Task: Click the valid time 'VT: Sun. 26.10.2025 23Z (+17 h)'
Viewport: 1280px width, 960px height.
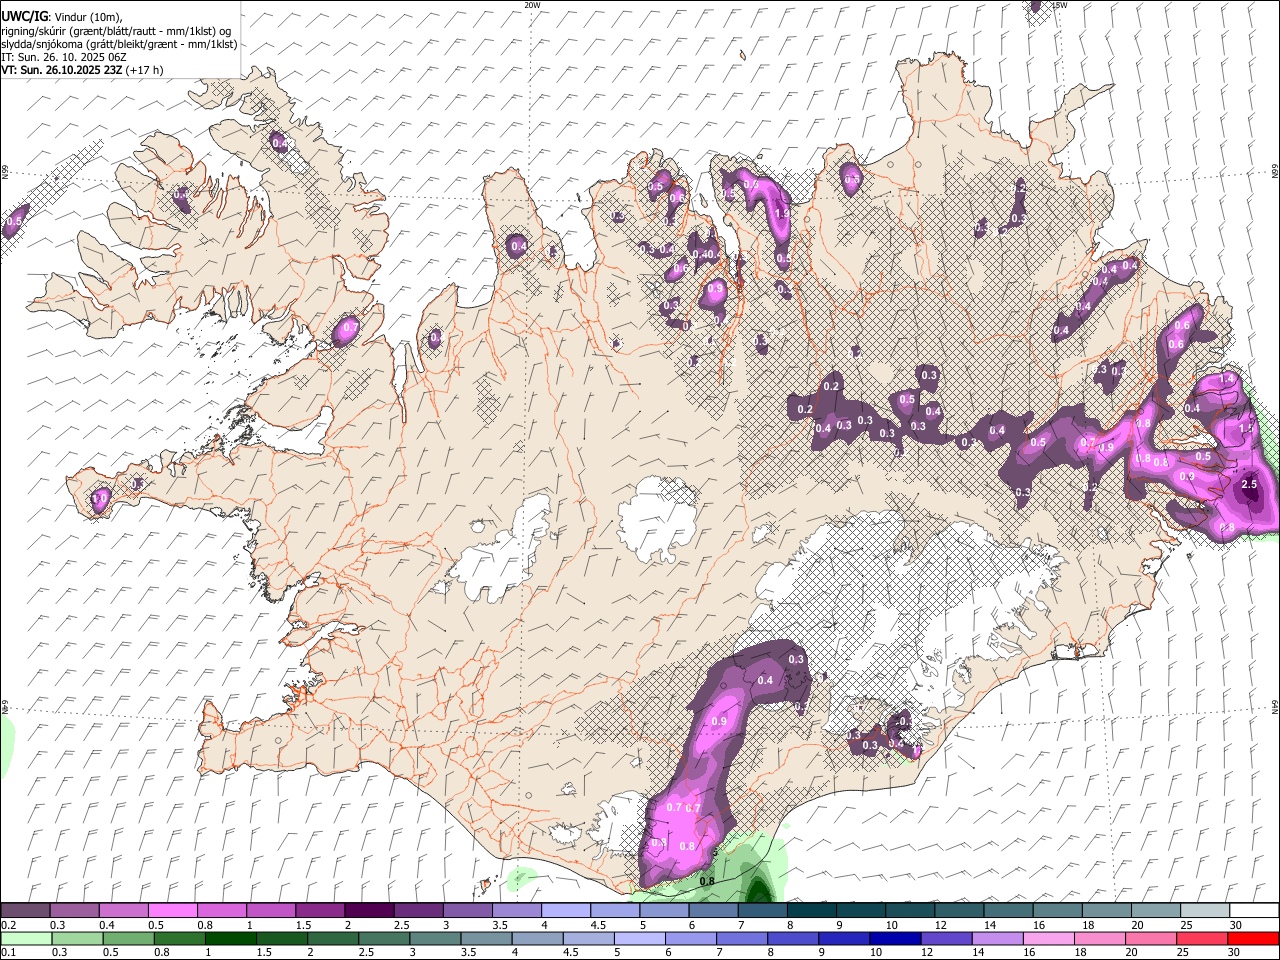Action: click(x=82, y=70)
